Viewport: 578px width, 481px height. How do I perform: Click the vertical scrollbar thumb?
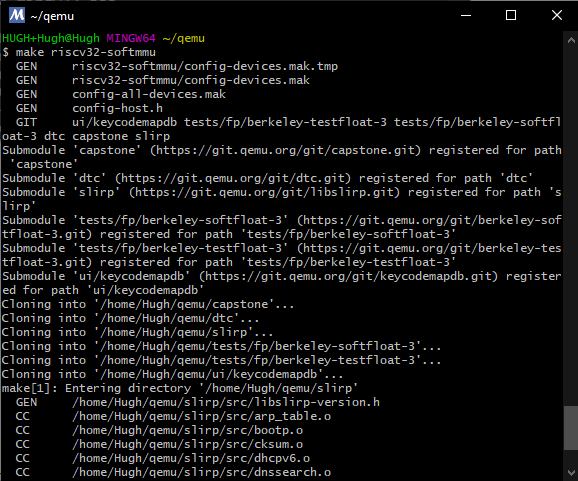[x=571, y=428]
